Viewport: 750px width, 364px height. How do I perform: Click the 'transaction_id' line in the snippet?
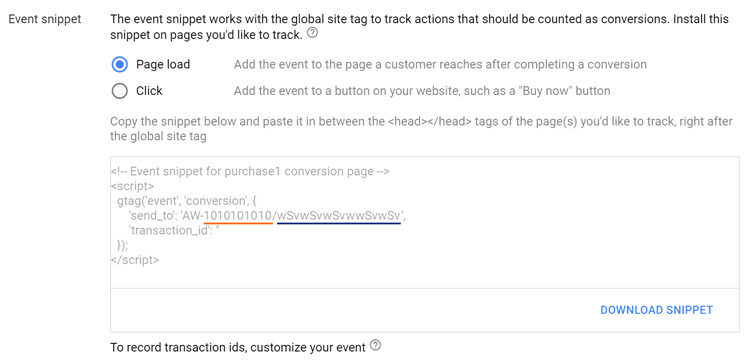pos(174,231)
